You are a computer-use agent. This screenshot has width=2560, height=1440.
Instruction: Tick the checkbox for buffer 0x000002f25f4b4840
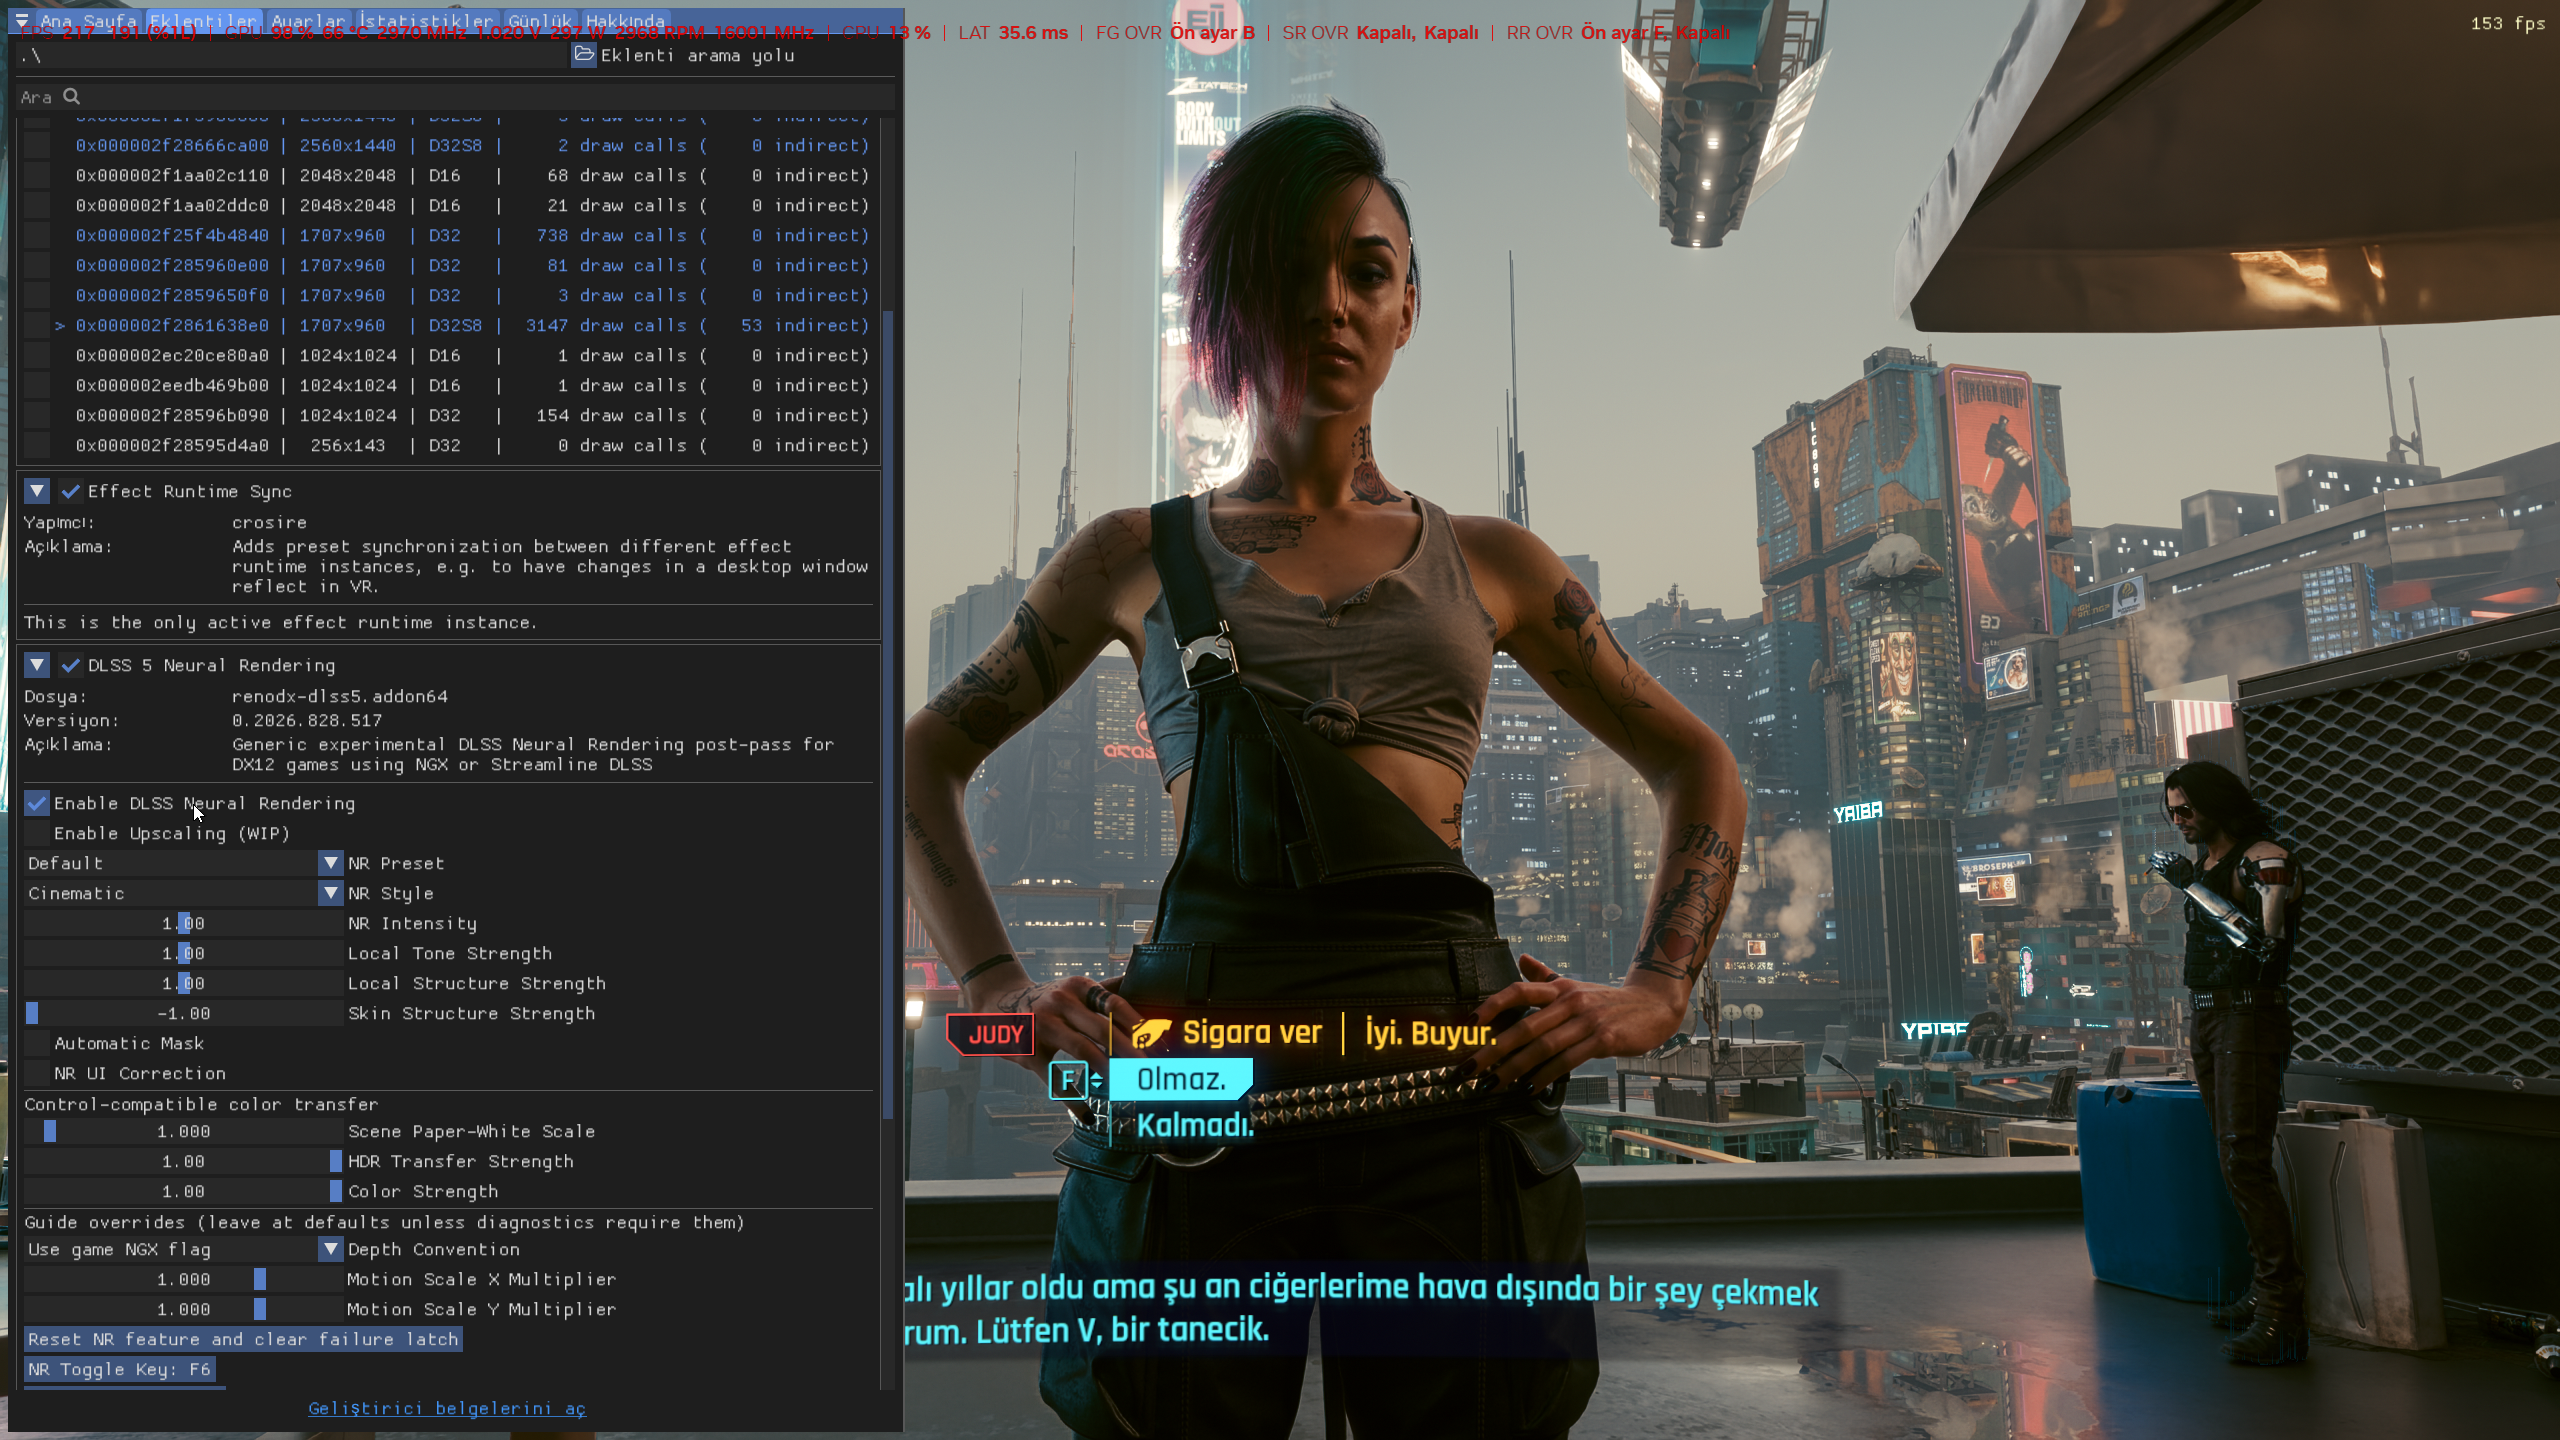point(37,235)
